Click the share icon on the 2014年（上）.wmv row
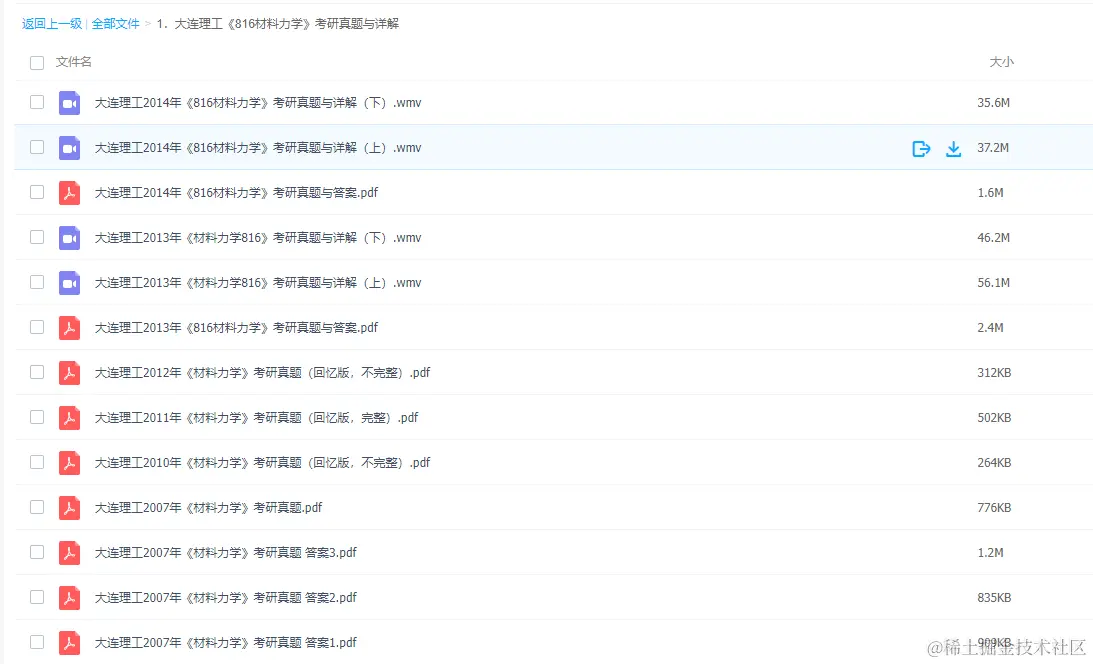This screenshot has width=1093, height=664. pyautogui.click(x=921, y=148)
